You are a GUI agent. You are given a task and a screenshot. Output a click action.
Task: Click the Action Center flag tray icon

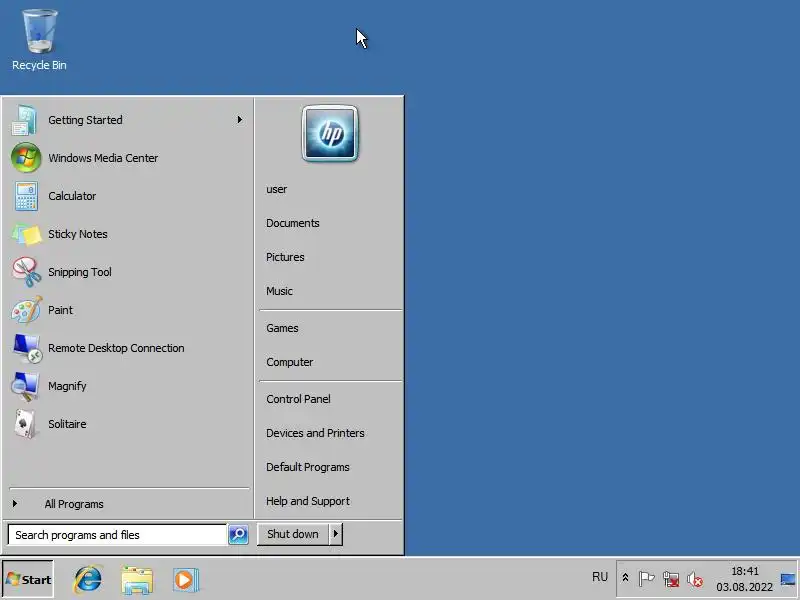pos(646,579)
